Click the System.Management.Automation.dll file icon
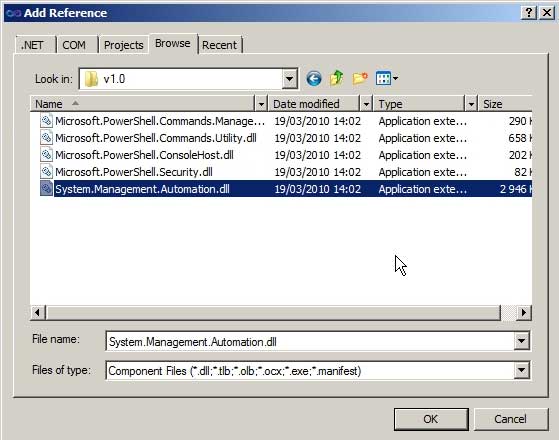 [46, 189]
